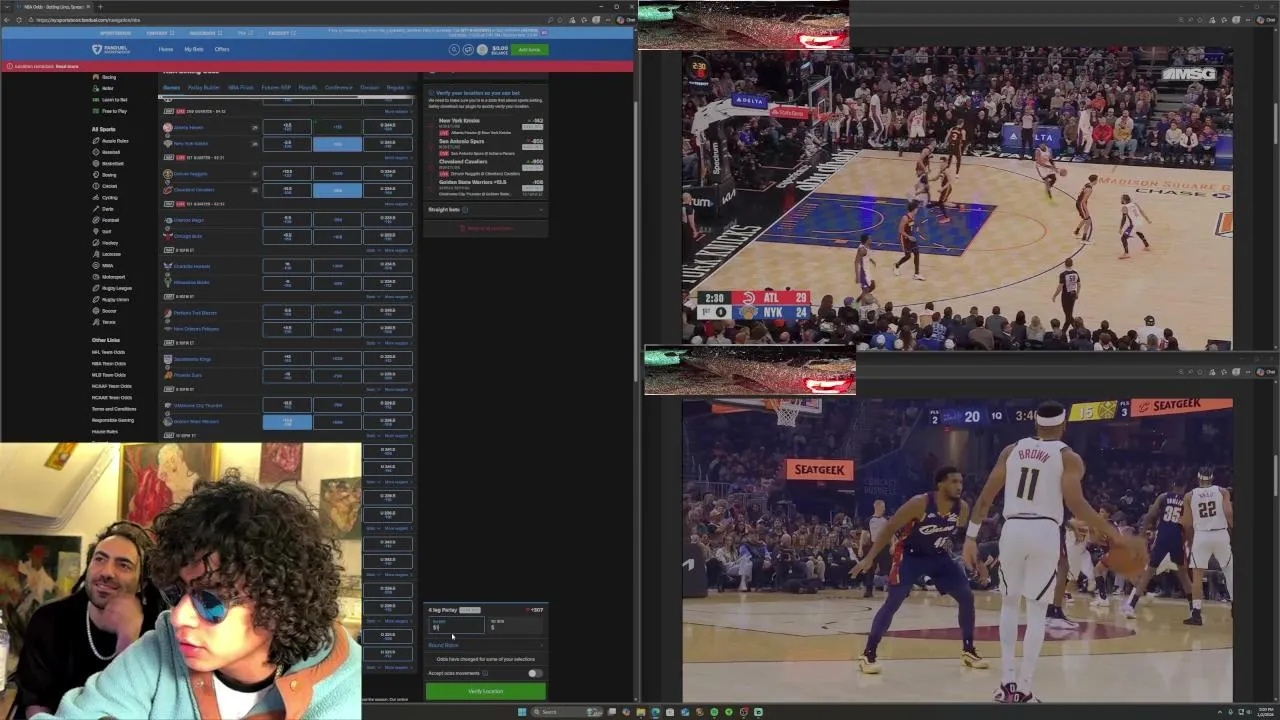Switch to the Games tab

[x=171, y=88]
